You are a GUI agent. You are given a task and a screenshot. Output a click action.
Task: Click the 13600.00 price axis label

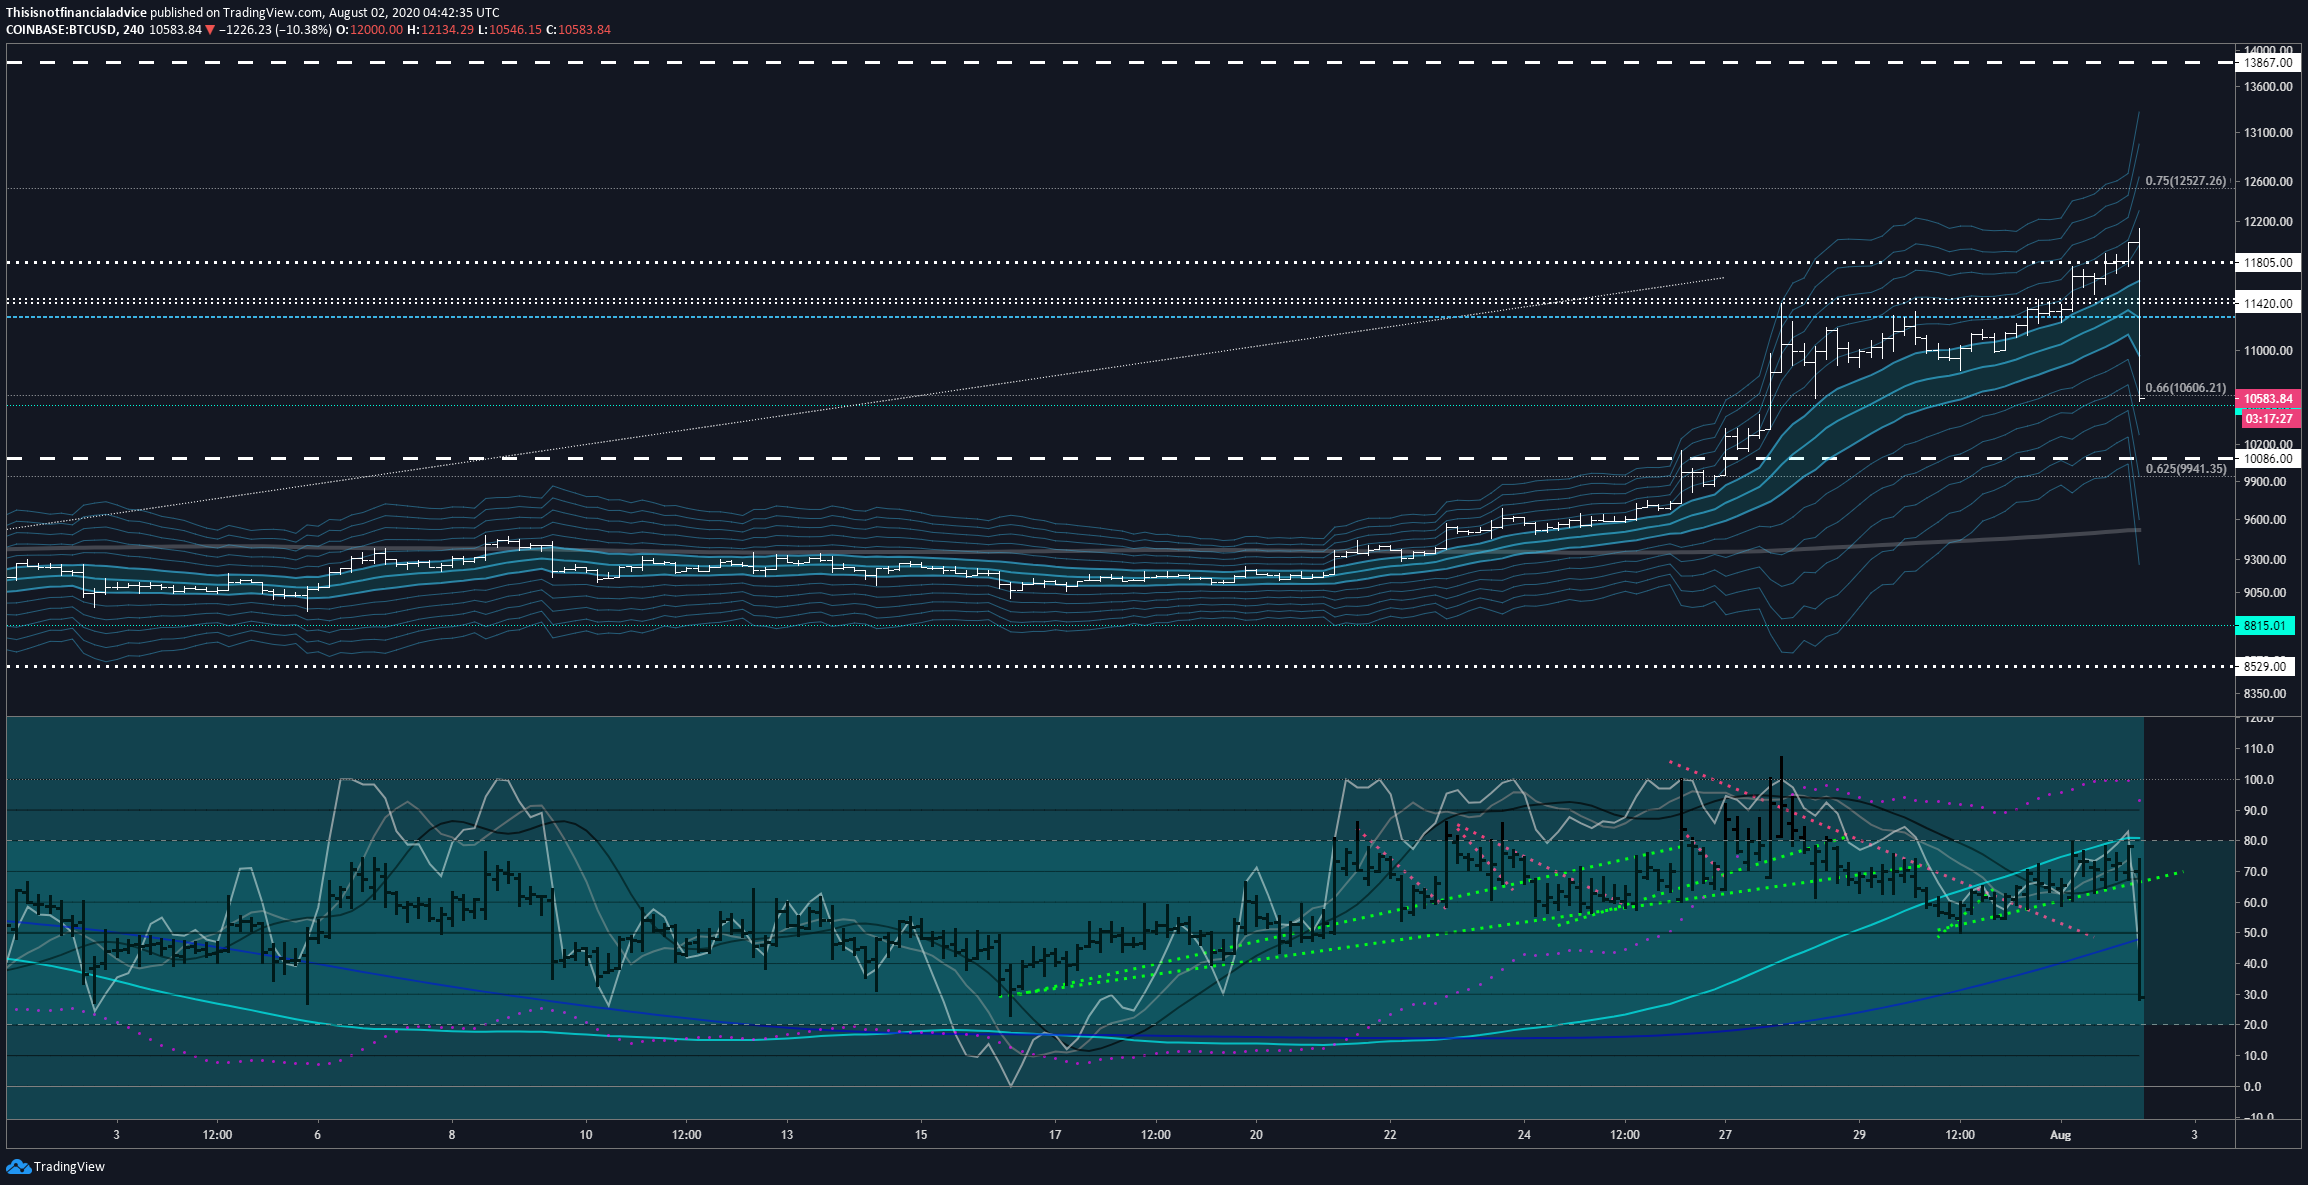pyautogui.click(x=2268, y=87)
